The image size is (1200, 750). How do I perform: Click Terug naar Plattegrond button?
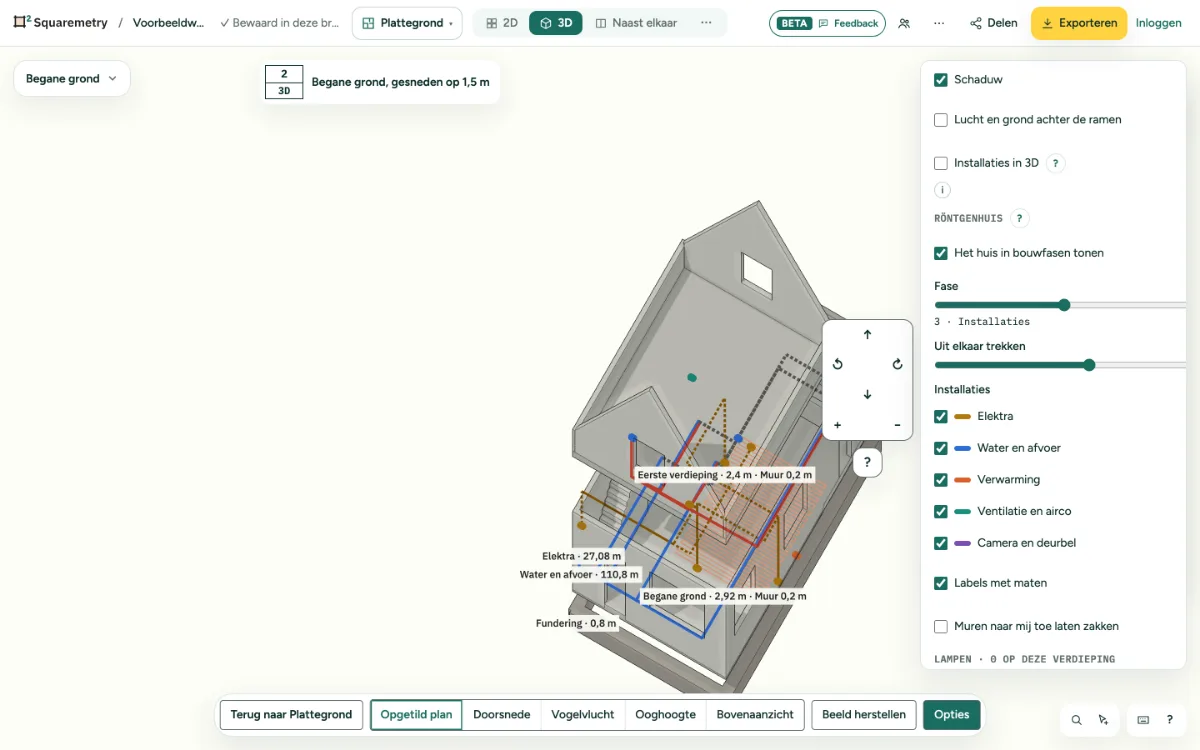[291, 715]
